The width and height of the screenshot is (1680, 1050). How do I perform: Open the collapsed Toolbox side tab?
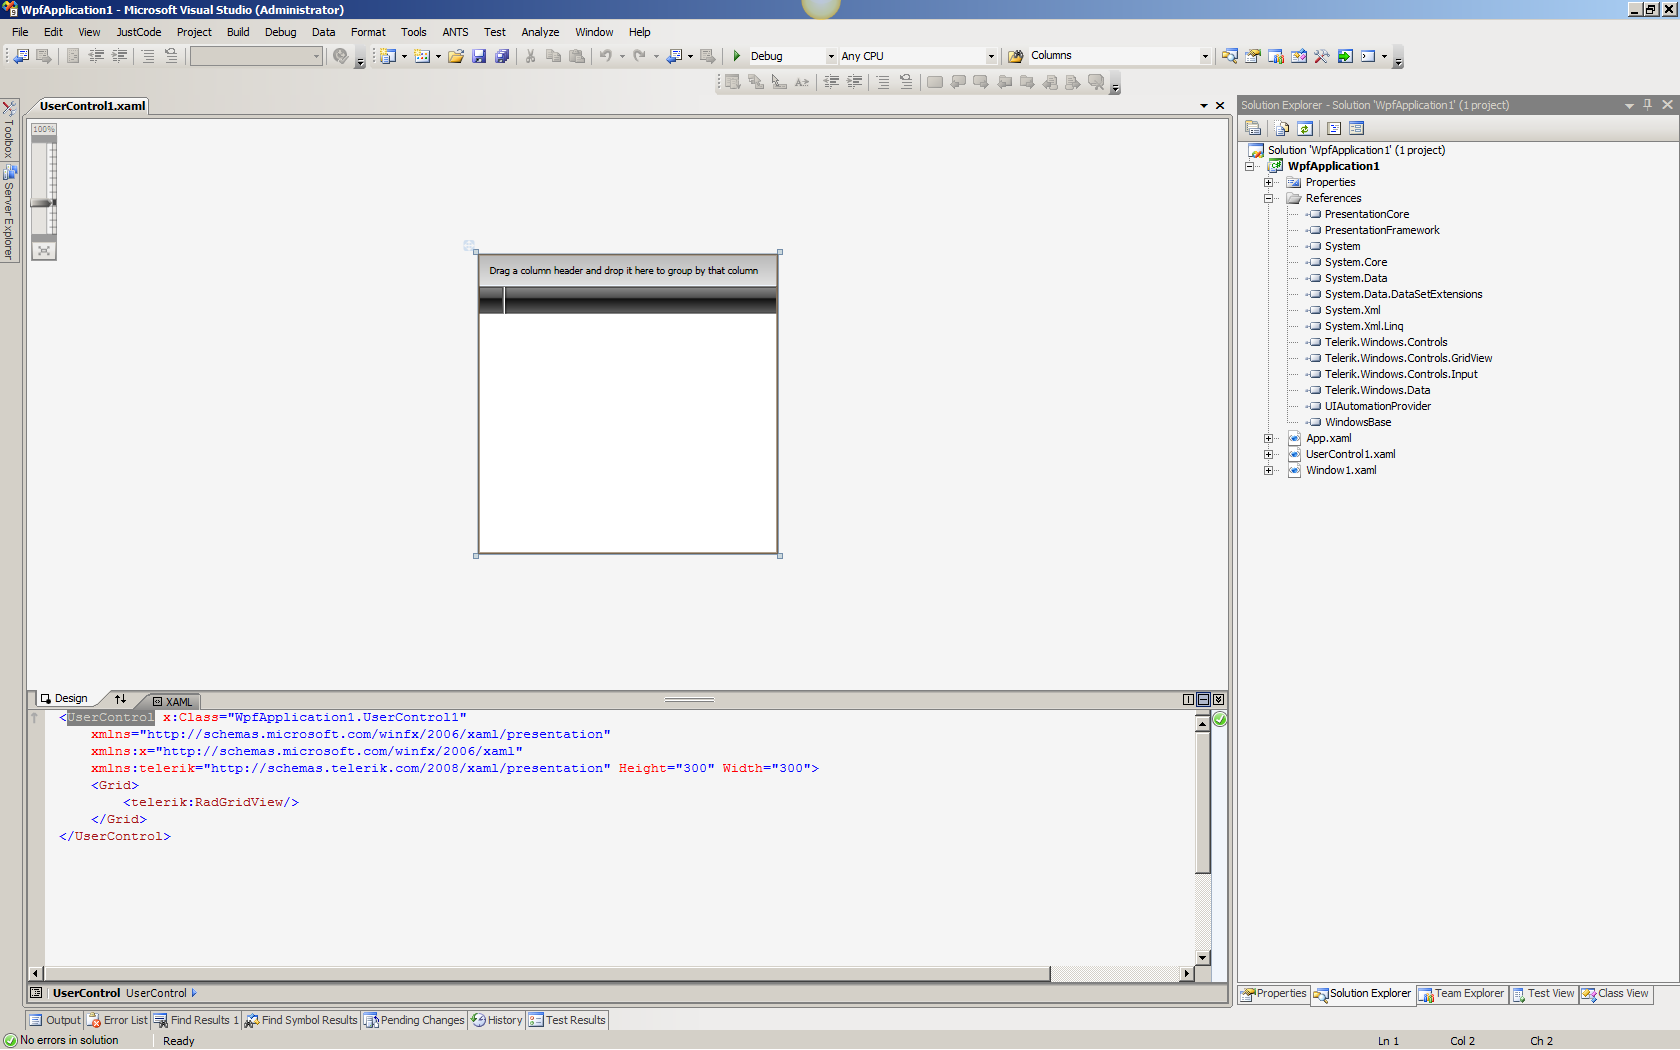tap(9, 130)
